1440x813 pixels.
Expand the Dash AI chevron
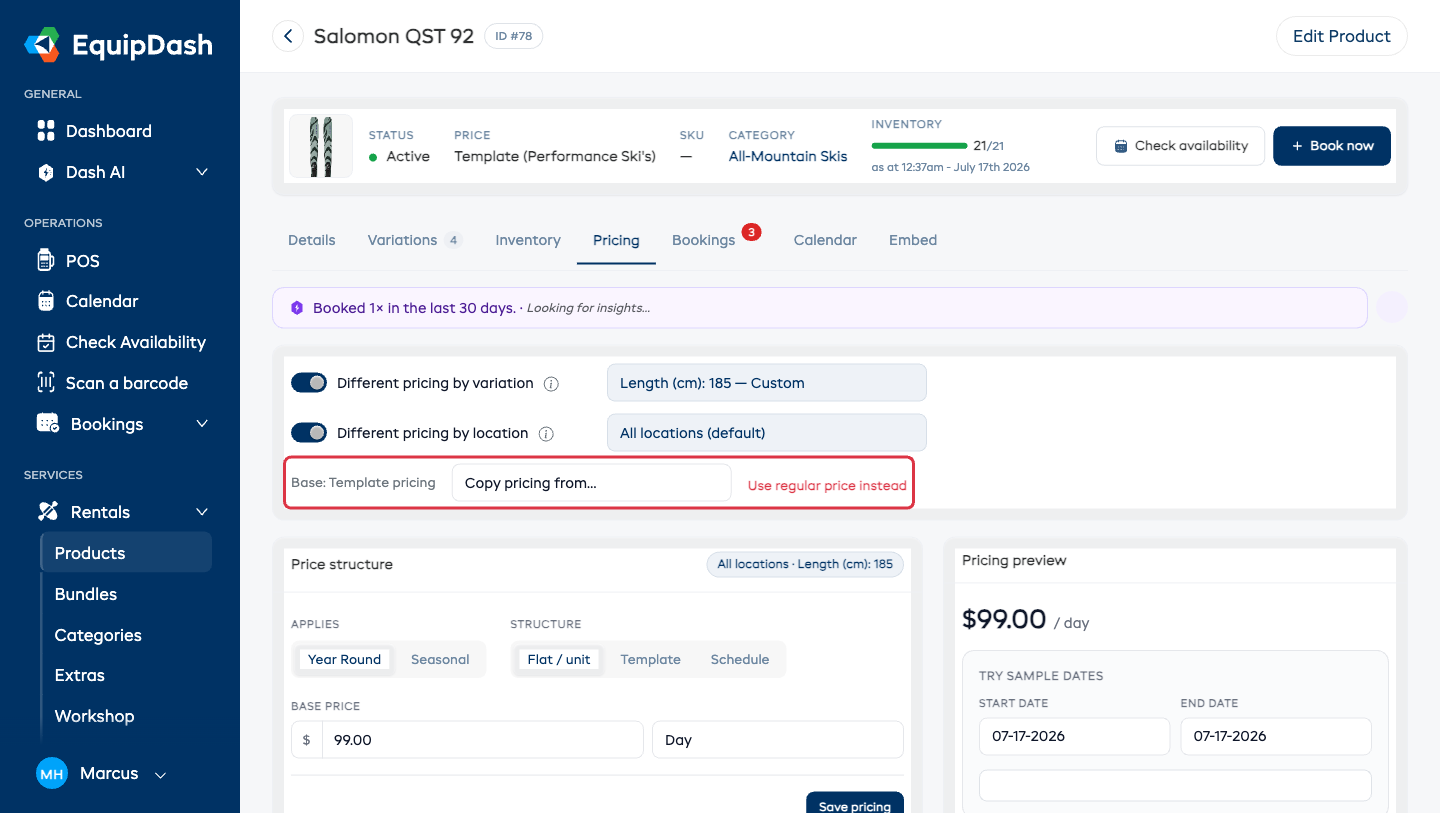click(202, 172)
